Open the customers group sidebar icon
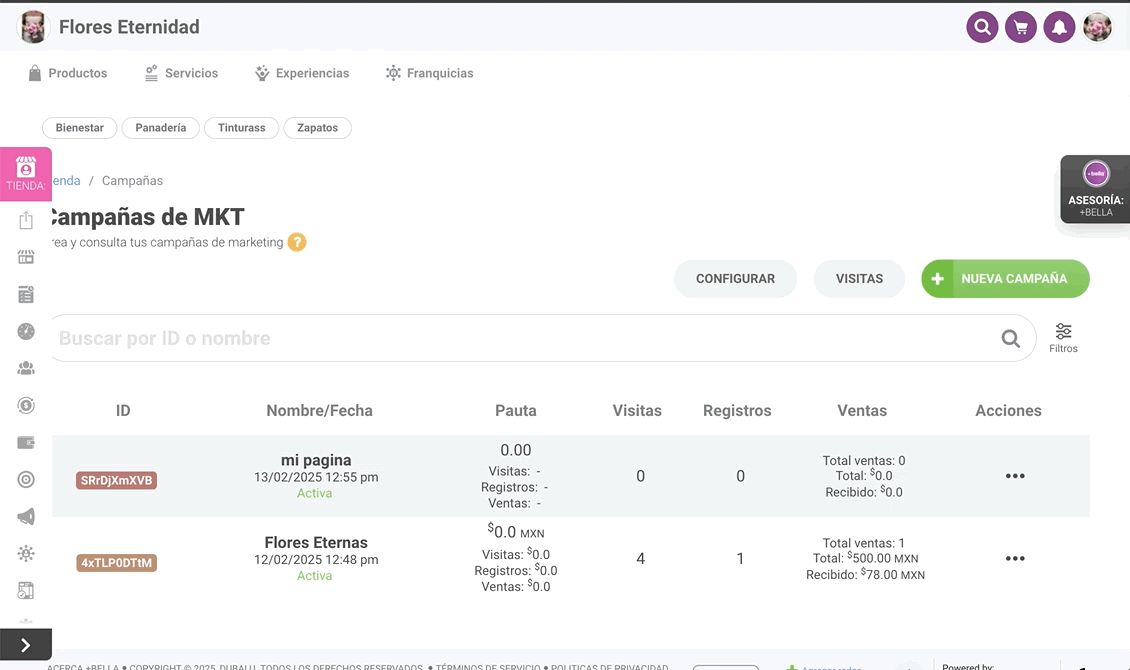This screenshot has width=1130, height=670. point(26,368)
